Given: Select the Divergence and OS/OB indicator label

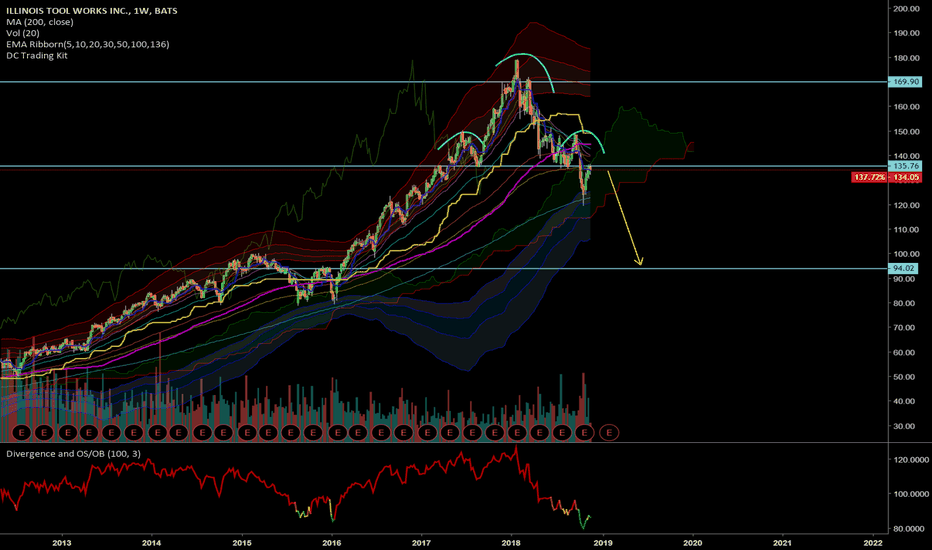Looking at the screenshot, I should coord(74,454).
